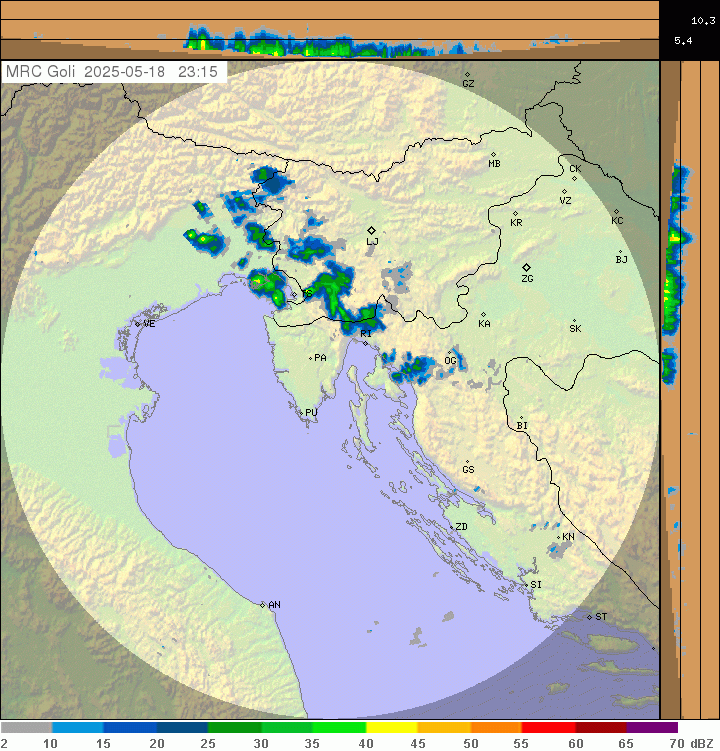Image resolution: width=720 pixels, height=751 pixels.
Task: Click the VE city label
Action: (149, 324)
